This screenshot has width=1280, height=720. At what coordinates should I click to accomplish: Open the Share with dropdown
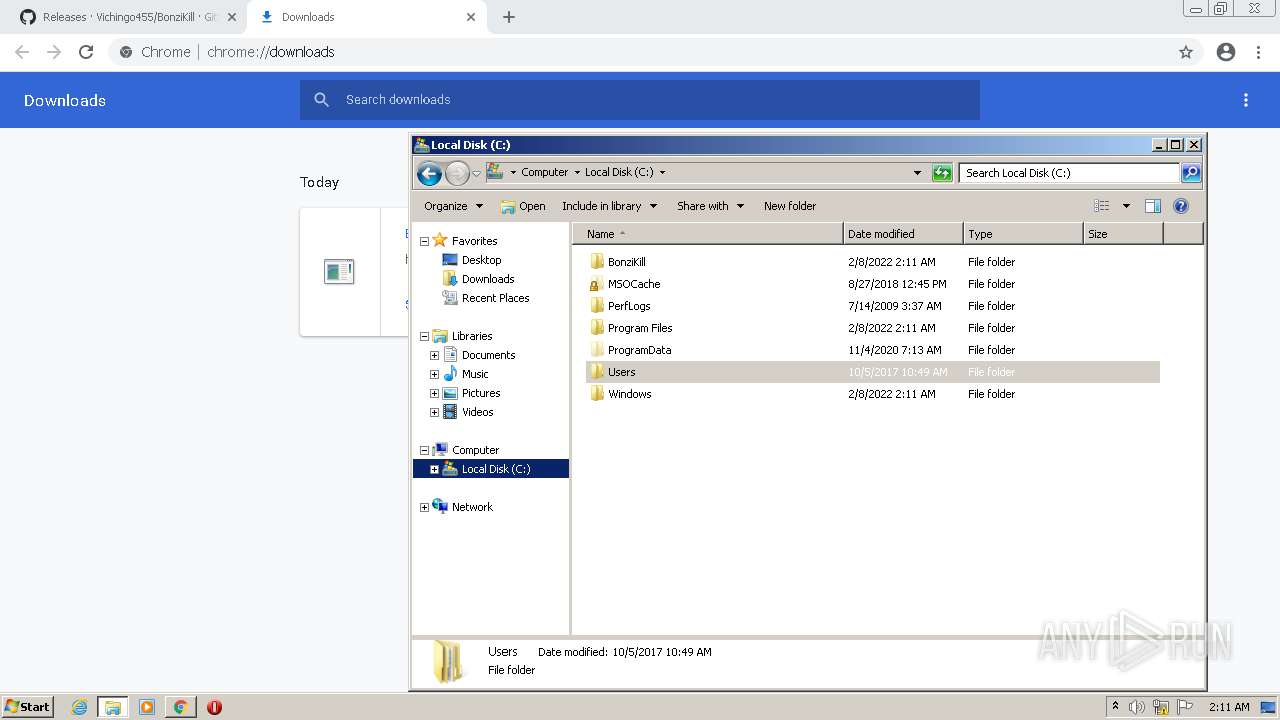pos(710,206)
